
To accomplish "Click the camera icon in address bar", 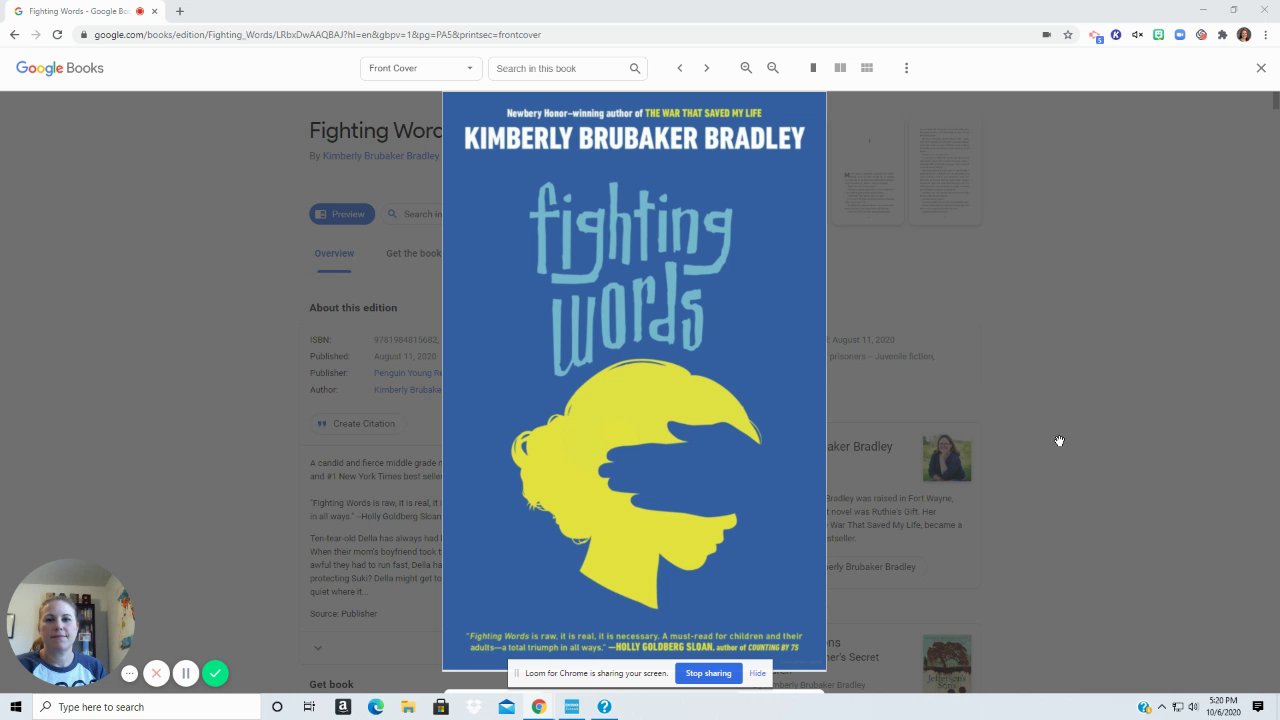I will [1047, 34].
